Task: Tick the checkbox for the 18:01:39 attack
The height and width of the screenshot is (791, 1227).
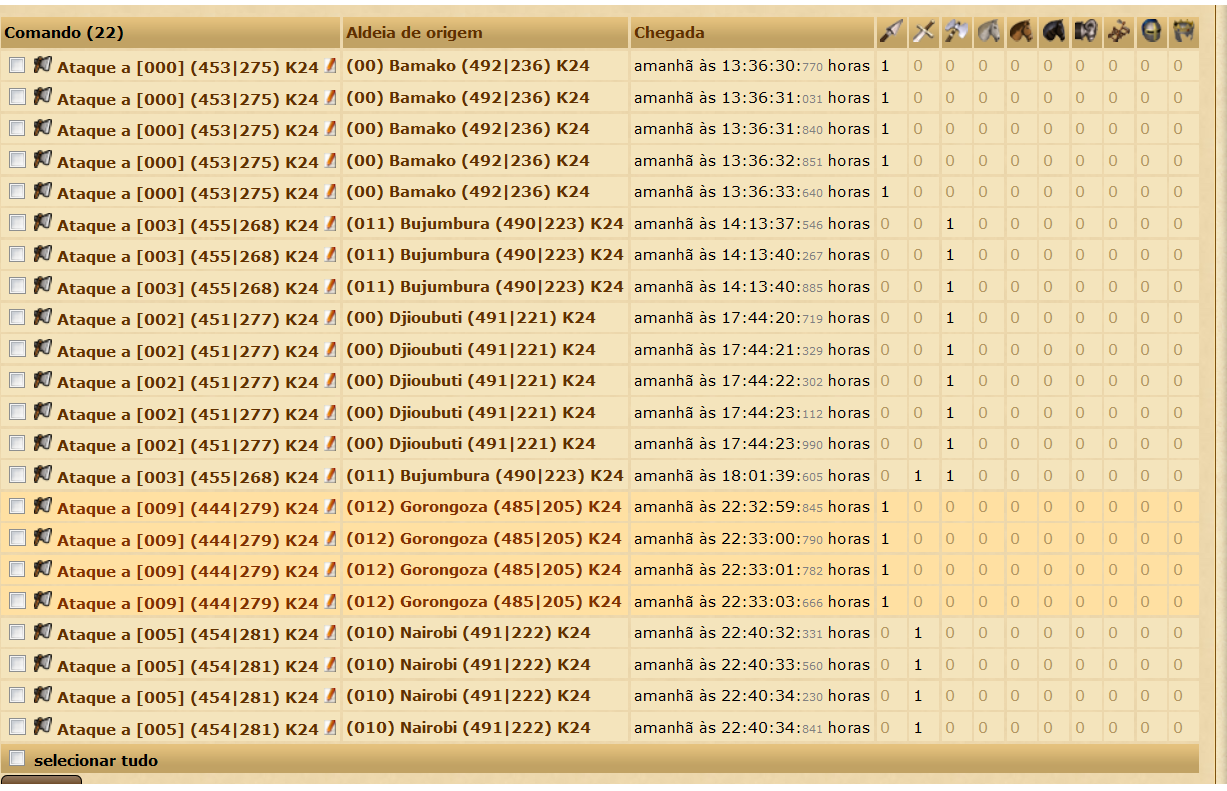Action: [x=17, y=475]
